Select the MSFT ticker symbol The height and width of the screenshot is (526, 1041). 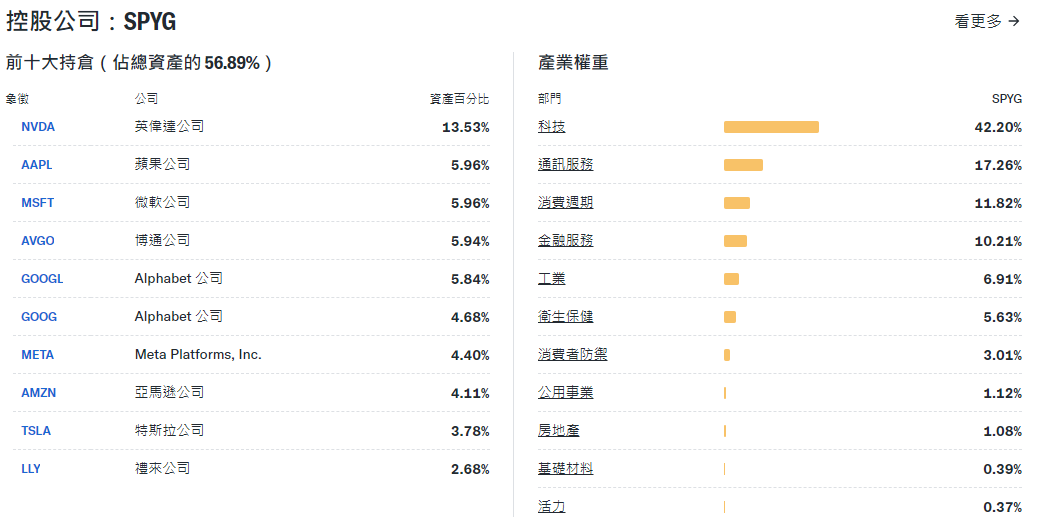pyautogui.click(x=38, y=203)
